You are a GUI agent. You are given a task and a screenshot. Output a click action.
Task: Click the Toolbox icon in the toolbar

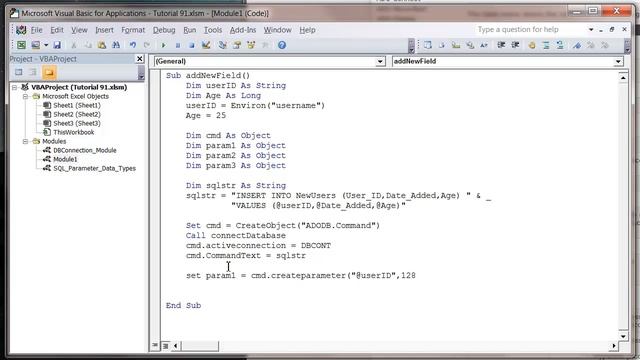(265, 45)
